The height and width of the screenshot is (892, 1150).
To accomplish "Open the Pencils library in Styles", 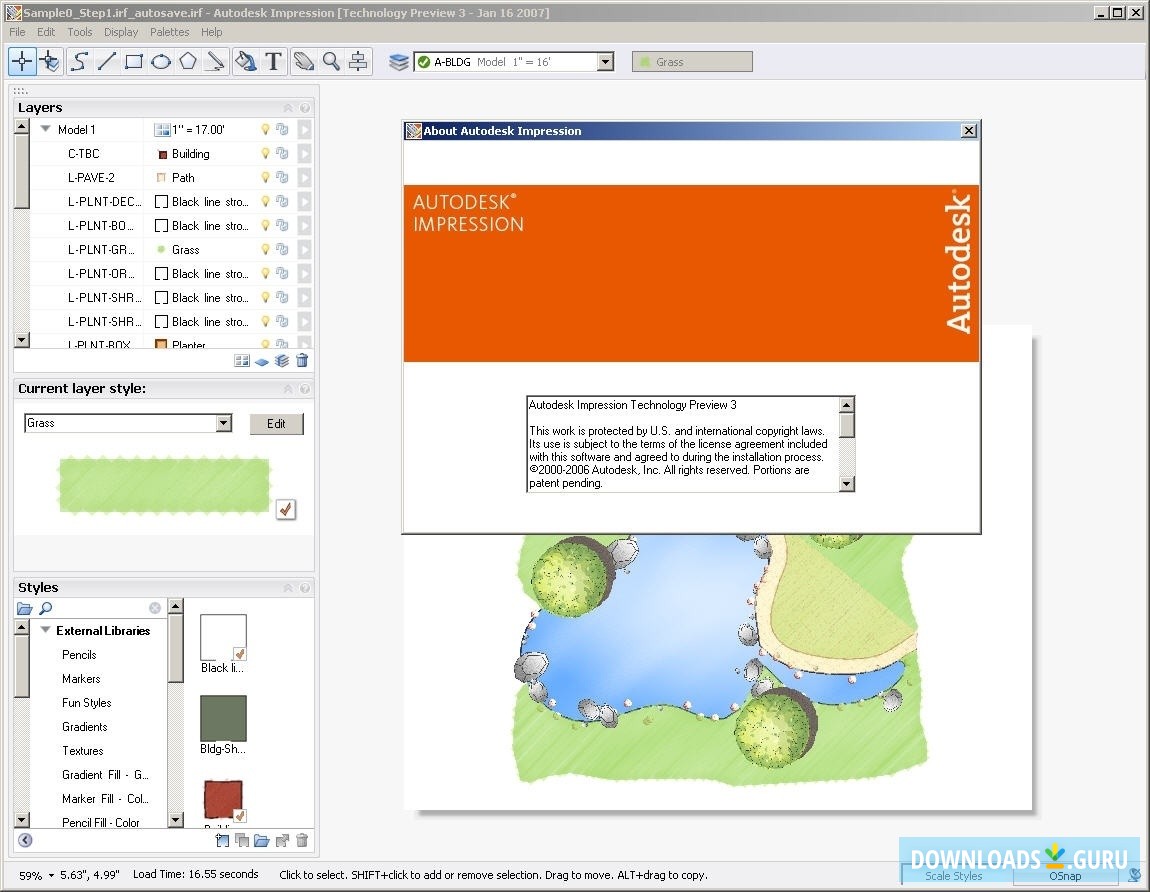I will pyautogui.click(x=79, y=654).
